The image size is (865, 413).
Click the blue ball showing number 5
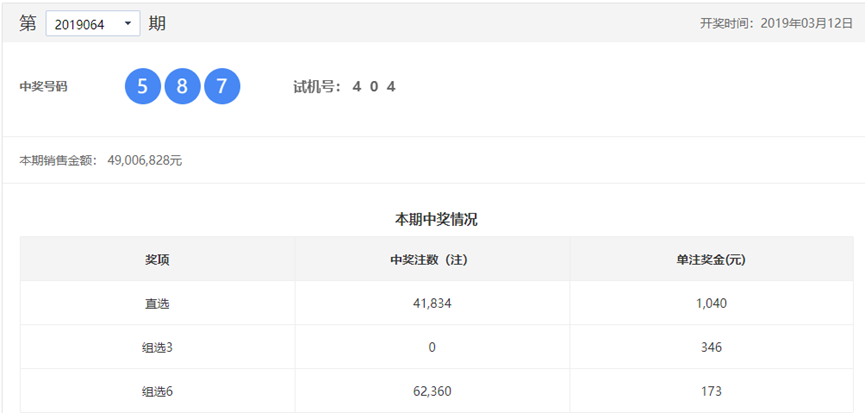point(142,86)
